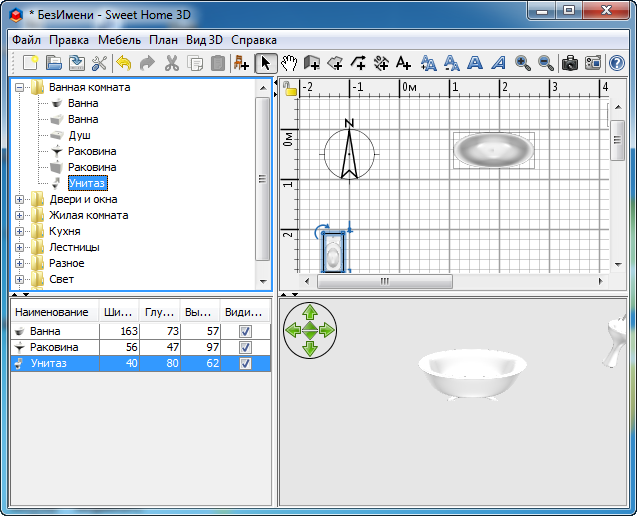
Task: Click the zoom in magnifier icon
Action: click(x=522, y=63)
